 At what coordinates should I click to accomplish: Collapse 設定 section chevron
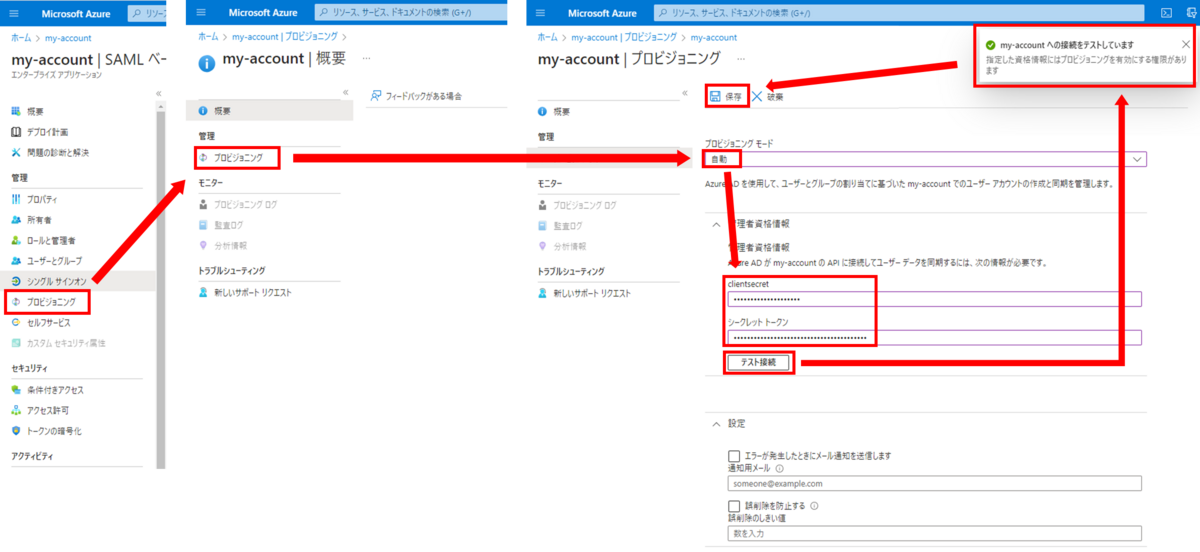pyautogui.click(x=716, y=424)
